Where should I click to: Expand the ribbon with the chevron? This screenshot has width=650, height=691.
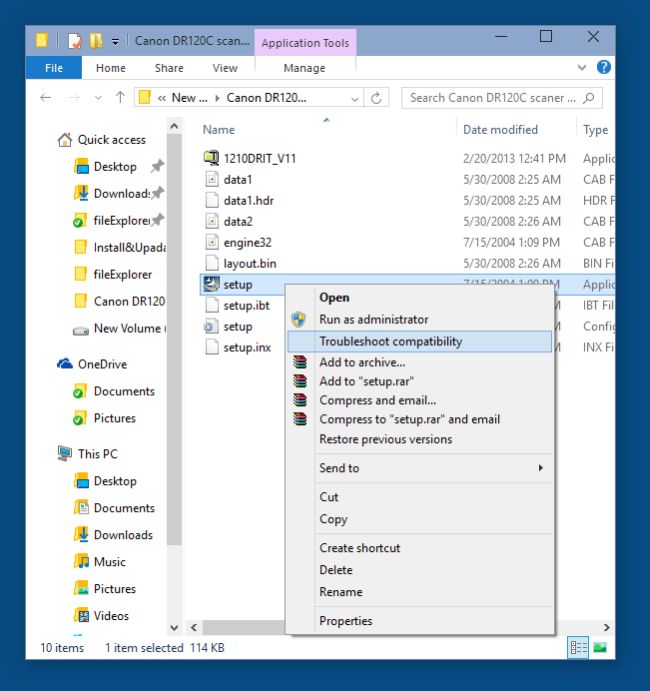point(582,67)
